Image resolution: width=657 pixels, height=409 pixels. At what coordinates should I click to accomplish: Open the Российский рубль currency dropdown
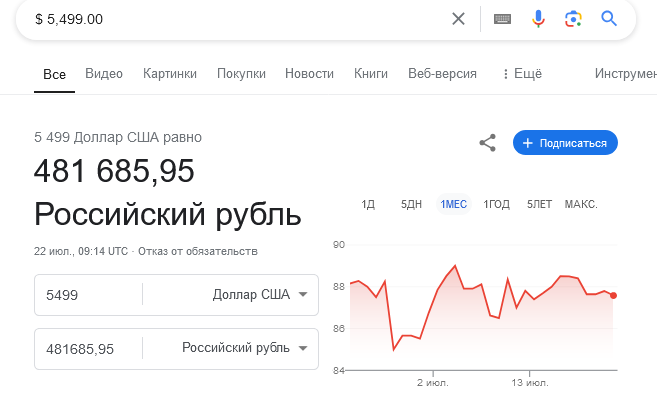(245, 348)
